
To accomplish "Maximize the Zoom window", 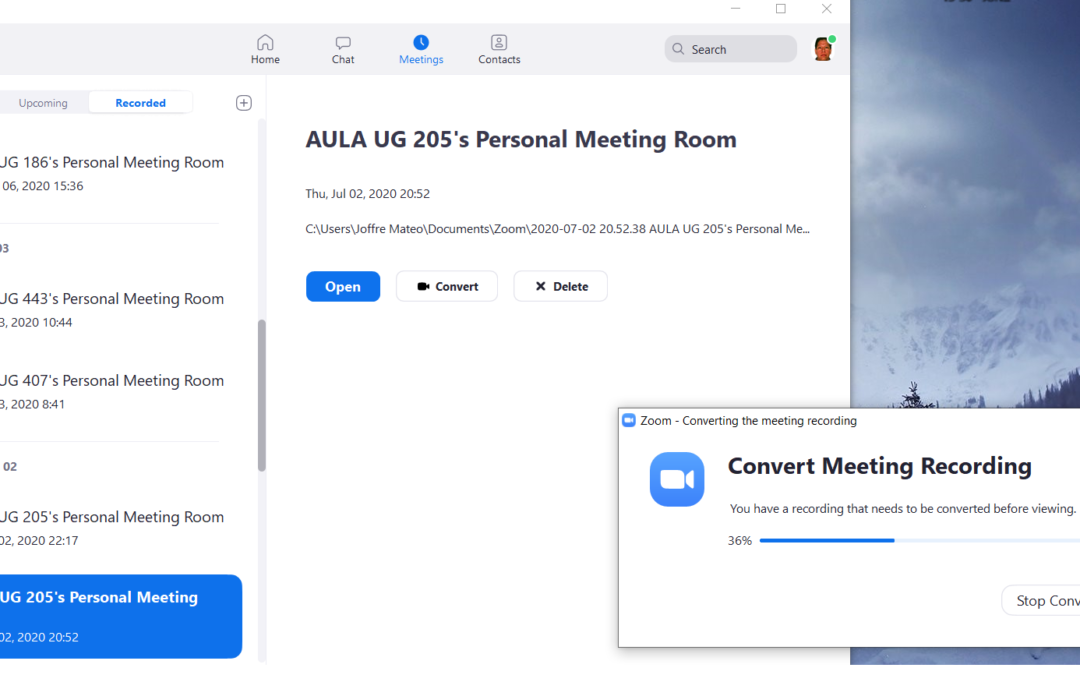I will tap(780, 9).
